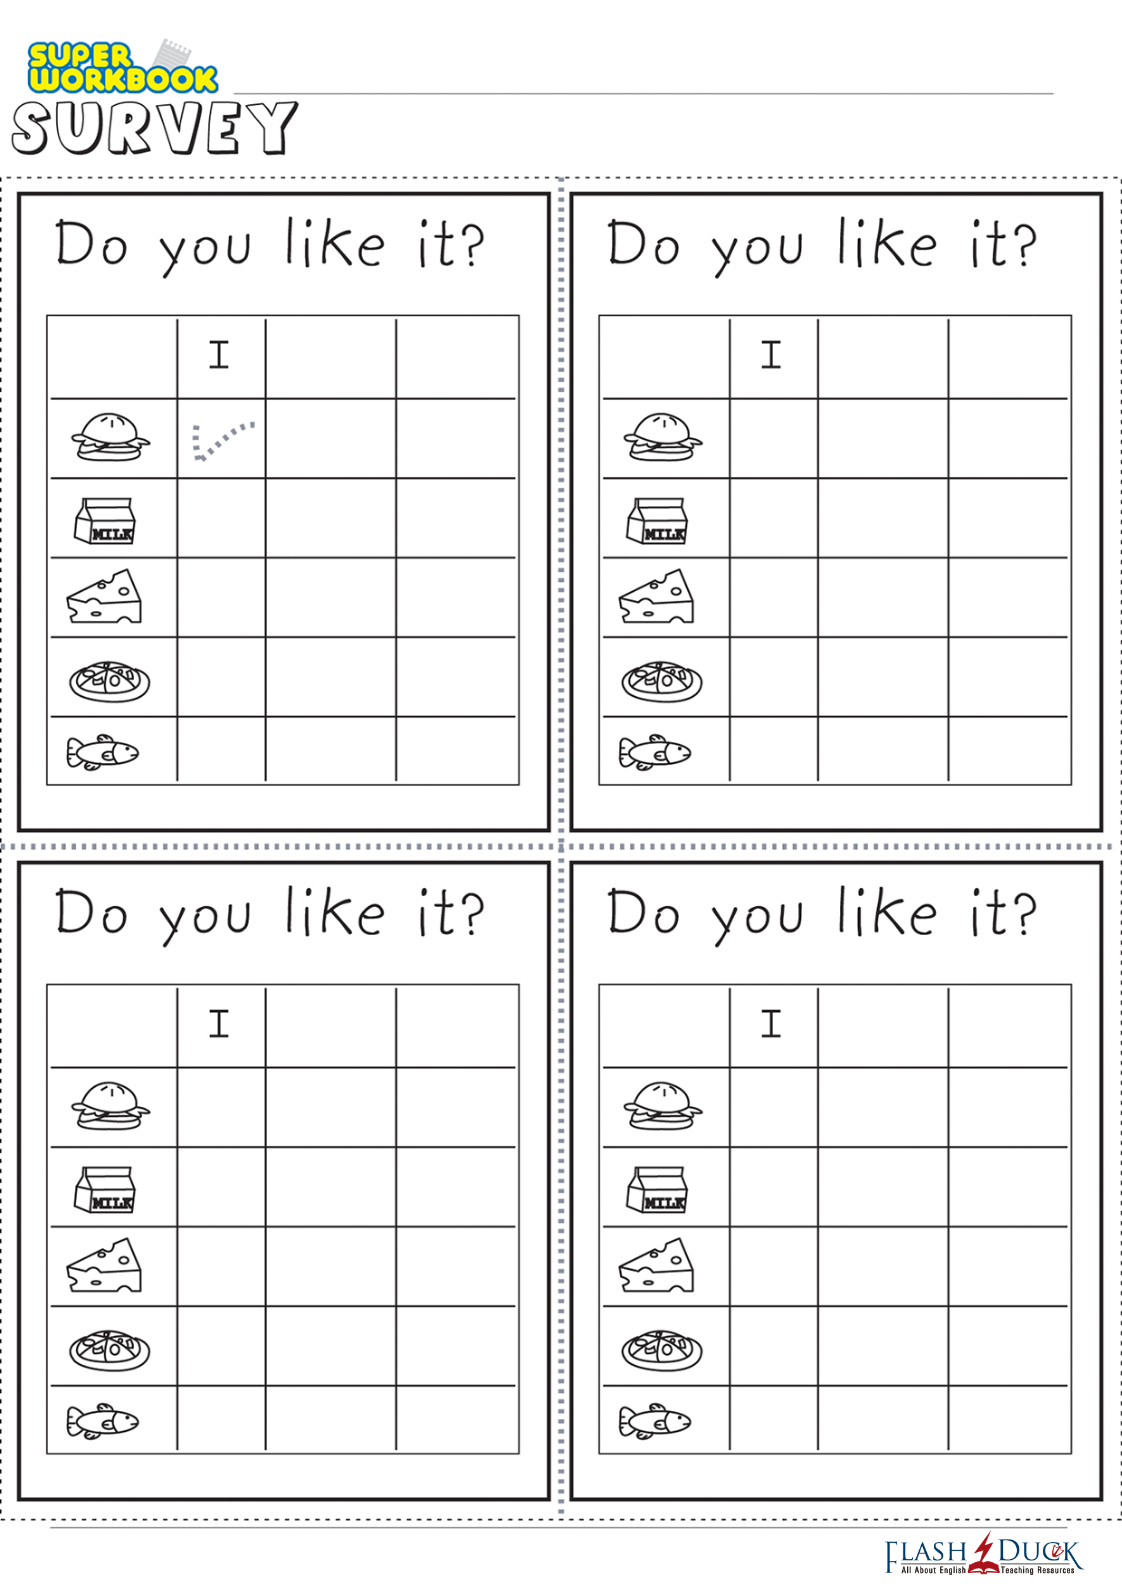Select the cheese wedge in the bottom-right survey
The image size is (1122, 1584).
(657, 1267)
